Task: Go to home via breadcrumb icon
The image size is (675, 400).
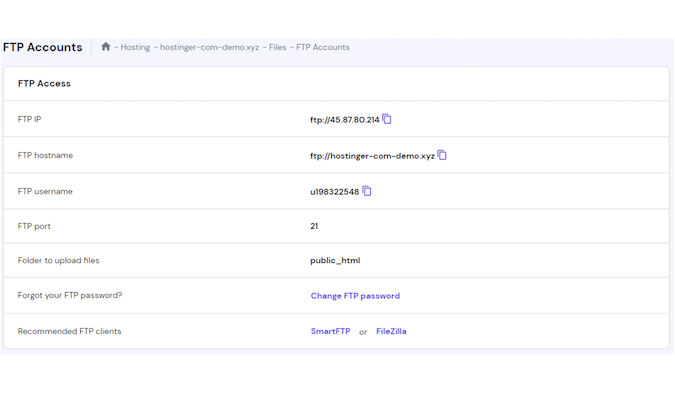Action: pos(106,47)
